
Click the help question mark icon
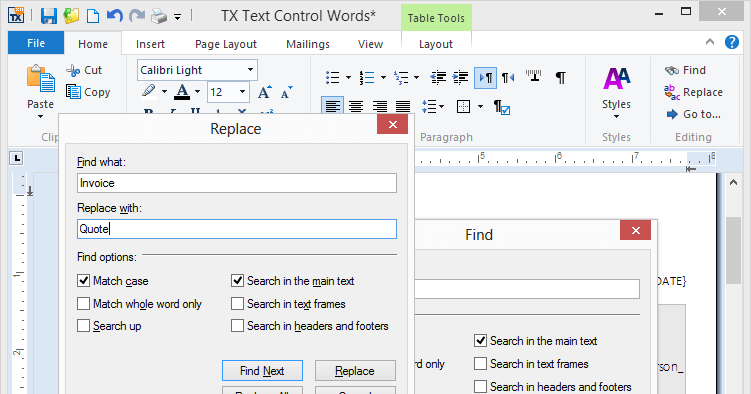(731, 42)
